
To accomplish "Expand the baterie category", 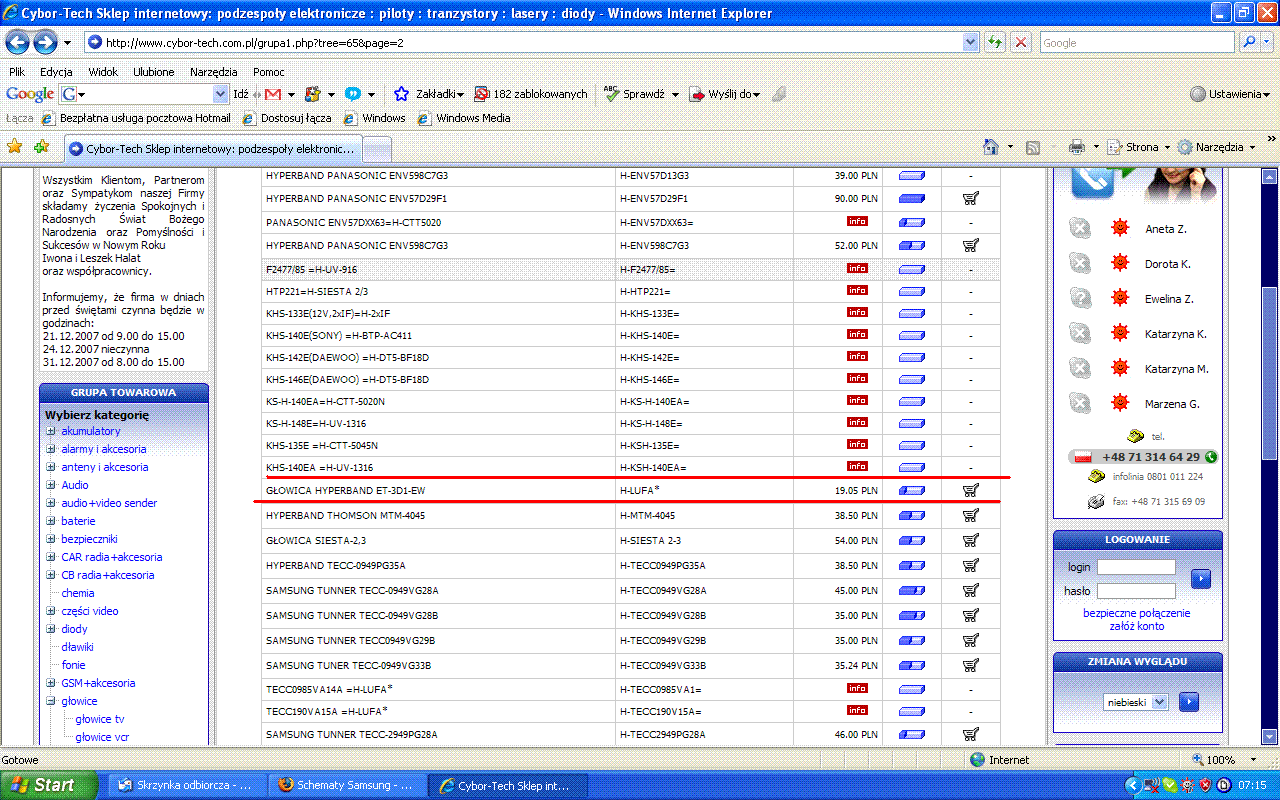I will (x=50, y=521).
